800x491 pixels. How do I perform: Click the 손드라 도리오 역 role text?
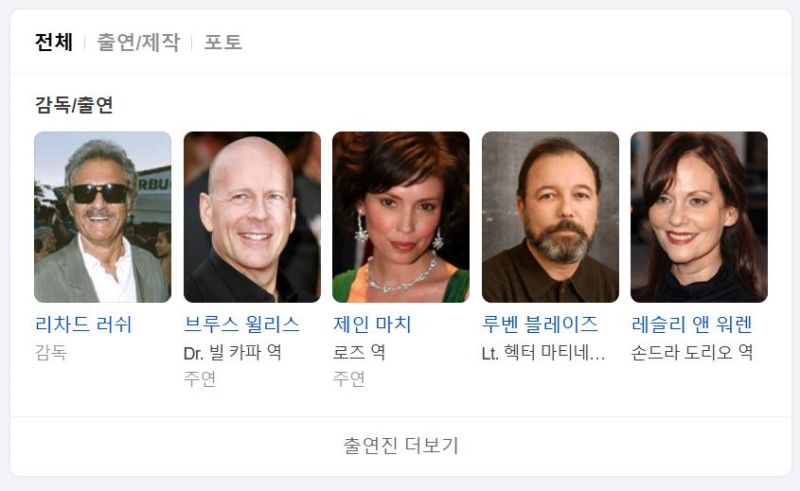pyautogui.click(x=692, y=352)
